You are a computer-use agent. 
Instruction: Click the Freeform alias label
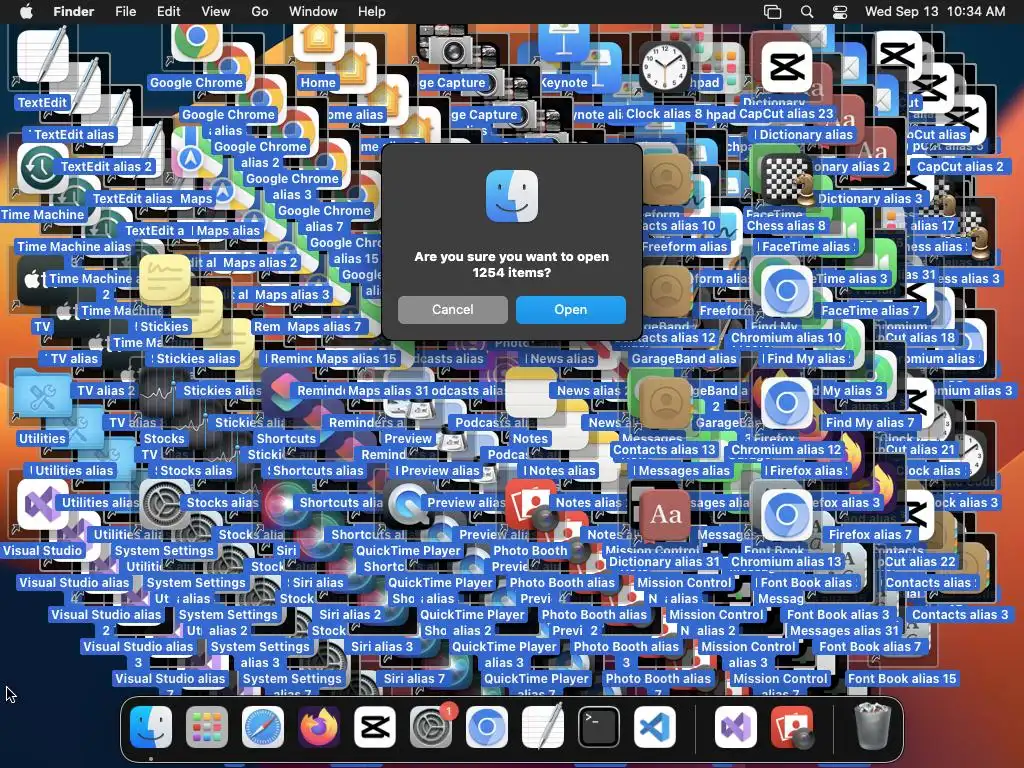[x=684, y=247]
